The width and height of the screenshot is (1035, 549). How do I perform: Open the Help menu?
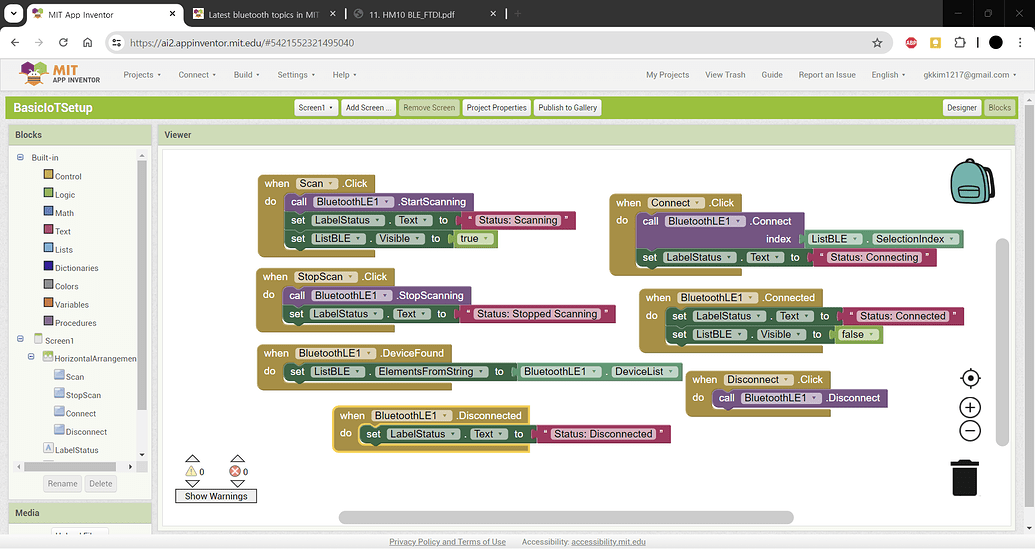click(x=344, y=75)
